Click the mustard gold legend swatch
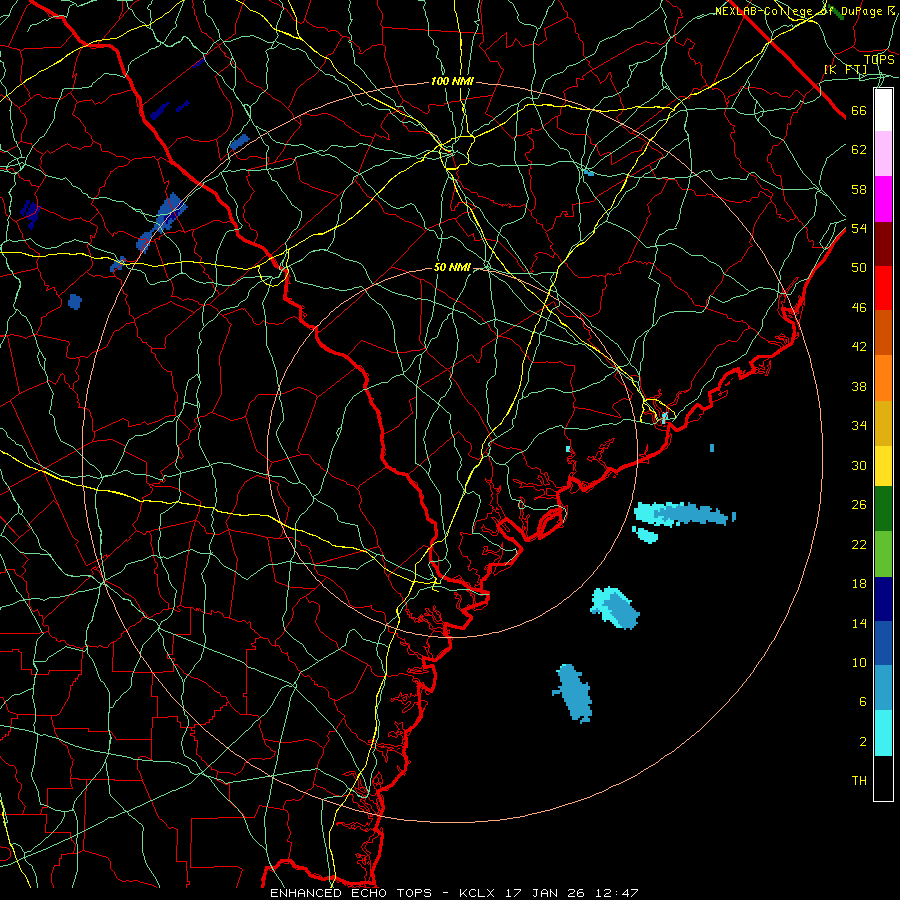 [x=883, y=423]
